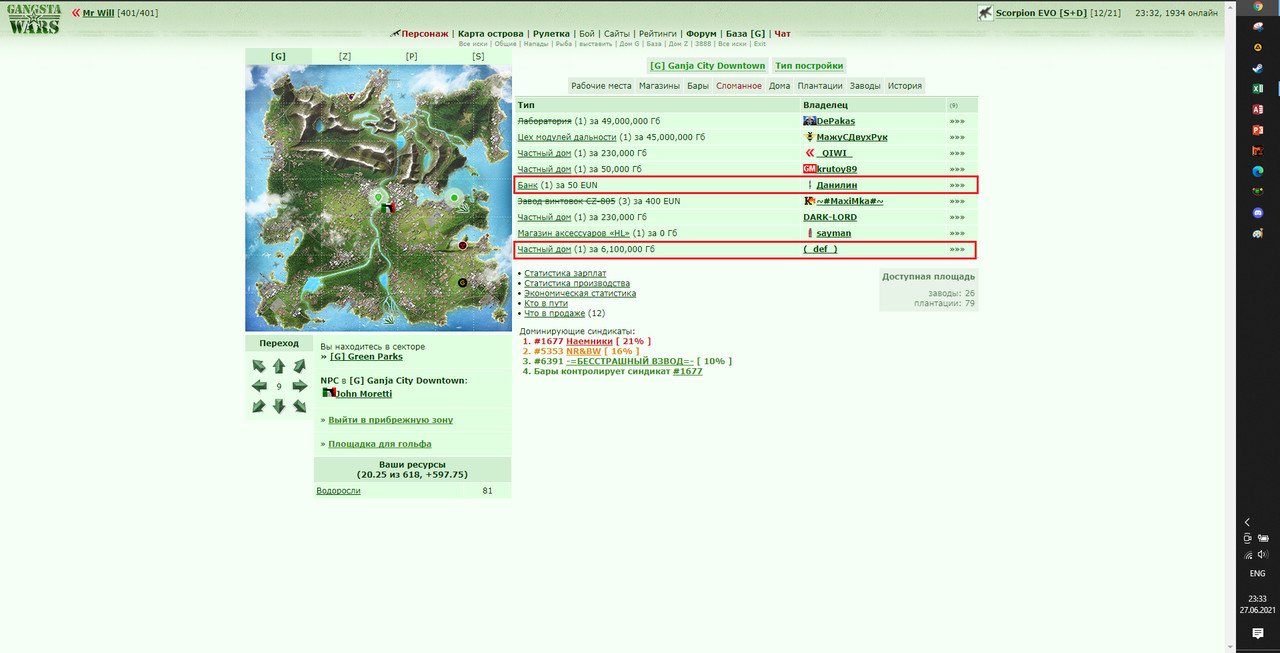Expand details arrows for krutoy89 row

[957, 169]
